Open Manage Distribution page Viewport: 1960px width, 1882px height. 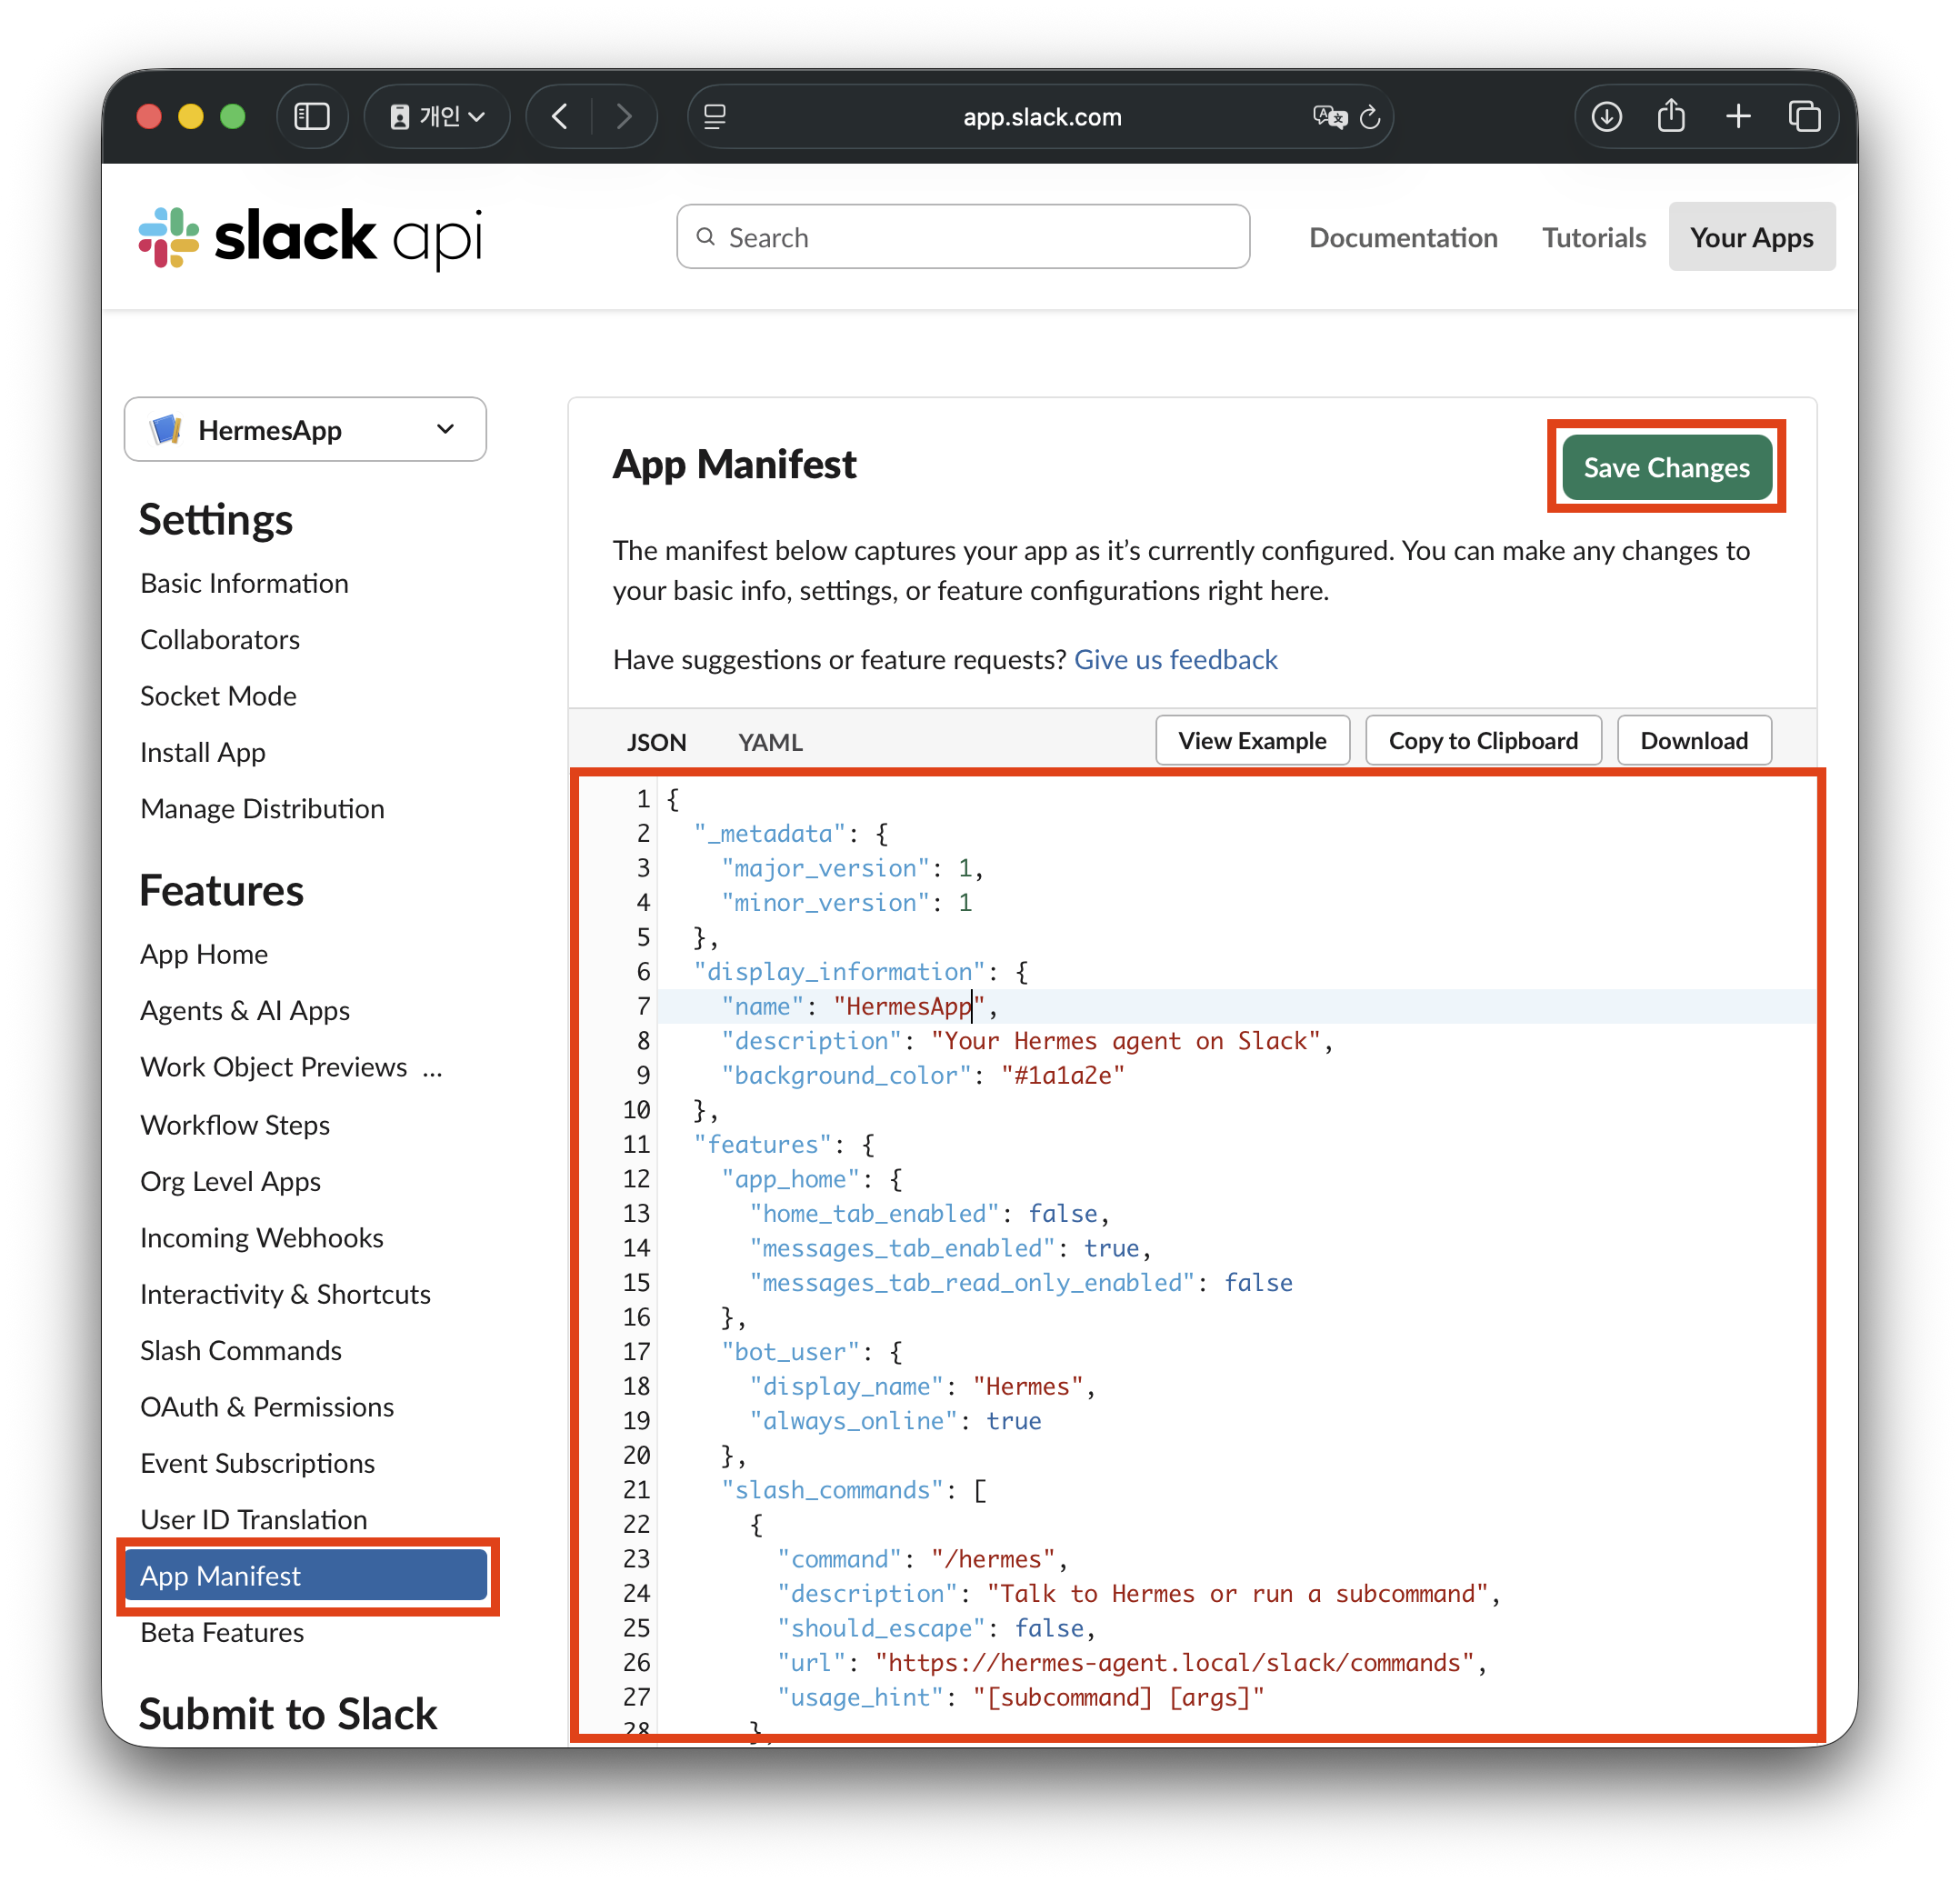click(262, 809)
